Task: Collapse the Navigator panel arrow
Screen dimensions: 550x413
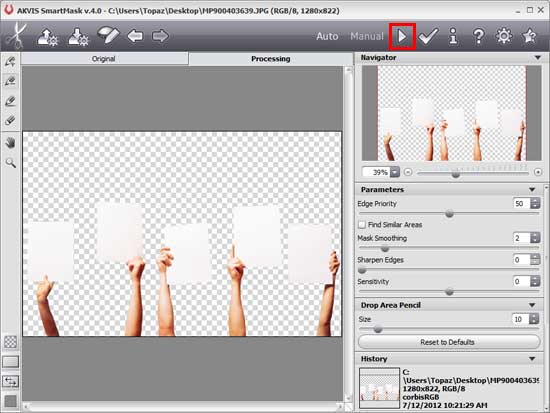Action: [x=538, y=58]
